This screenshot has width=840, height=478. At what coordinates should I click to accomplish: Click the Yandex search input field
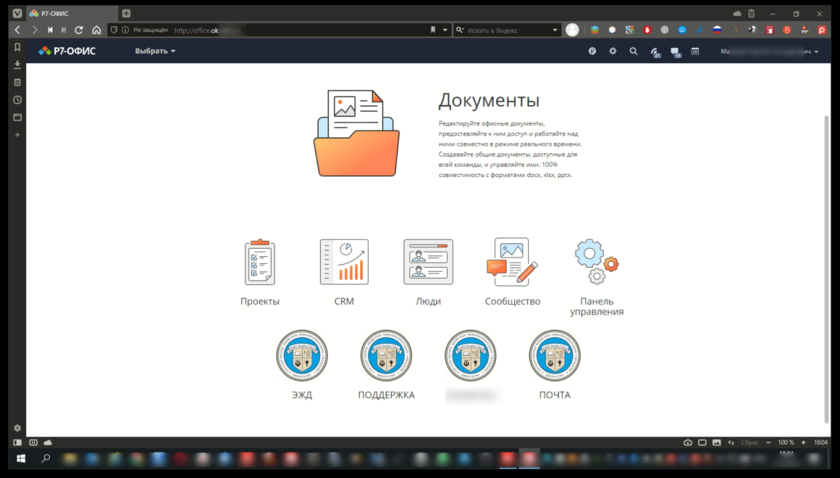point(507,30)
